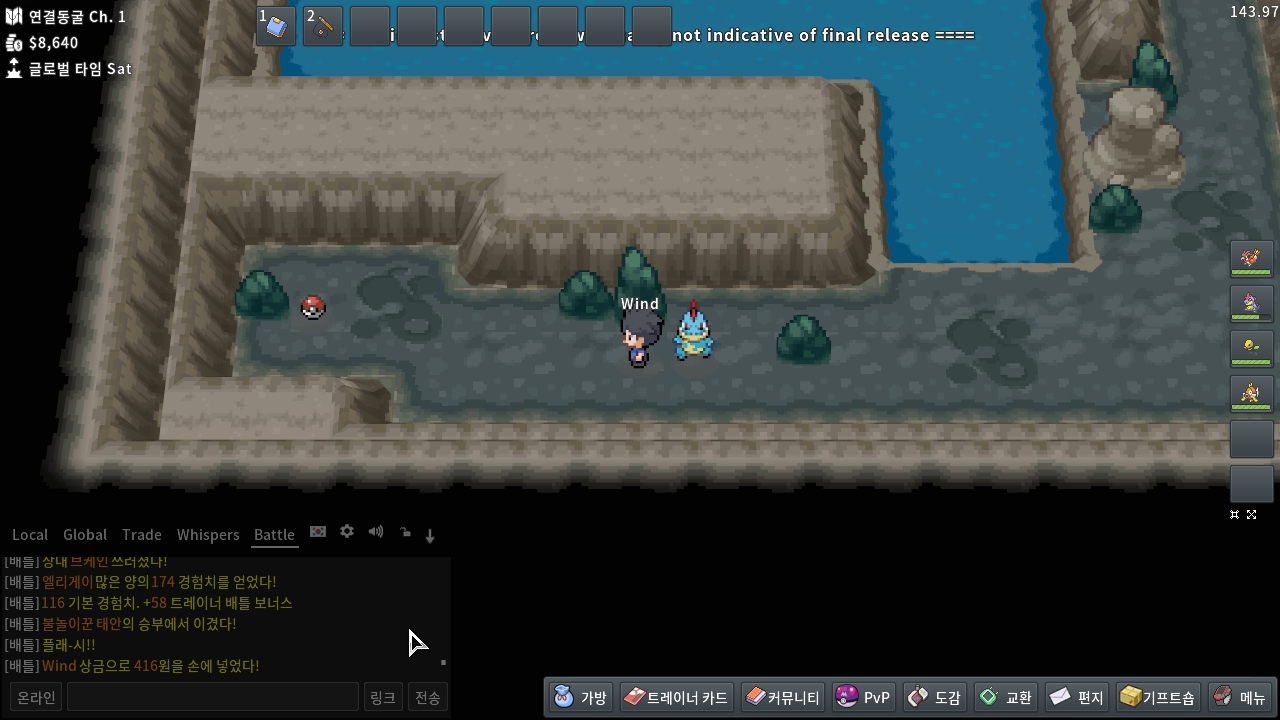Open the 가방 (bag) menu
1280x720 pixels.
(580, 697)
